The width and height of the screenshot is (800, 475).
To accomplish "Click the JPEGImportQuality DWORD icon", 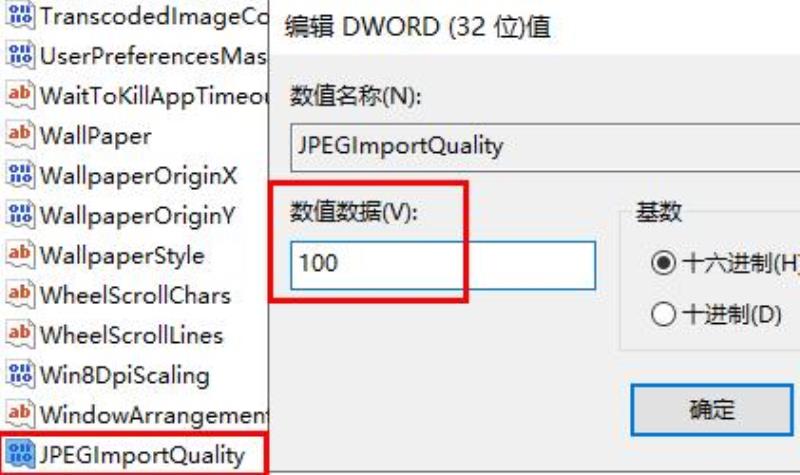I will [20, 454].
